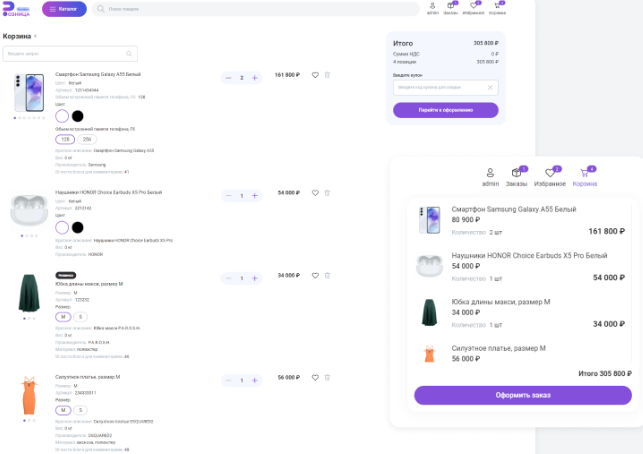The image size is (643, 454).
Task: Decrease quantity of HONOR Earbuds
Action: tap(228, 196)
